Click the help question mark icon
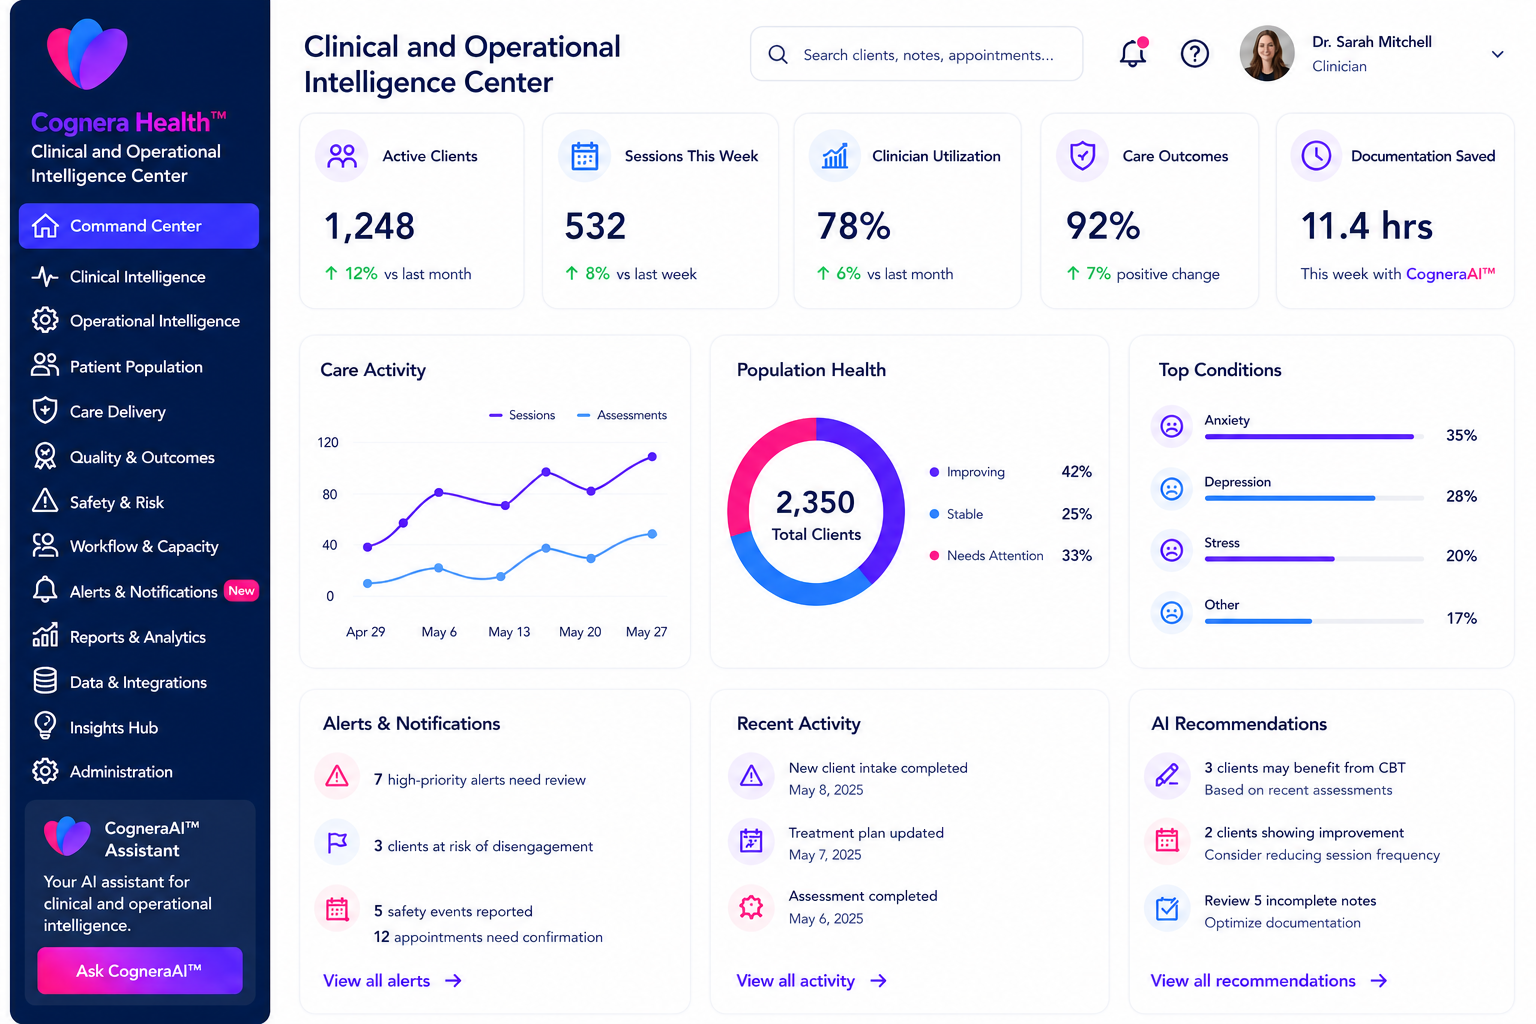1536x1024 pixels. [x=1195, y=54]
